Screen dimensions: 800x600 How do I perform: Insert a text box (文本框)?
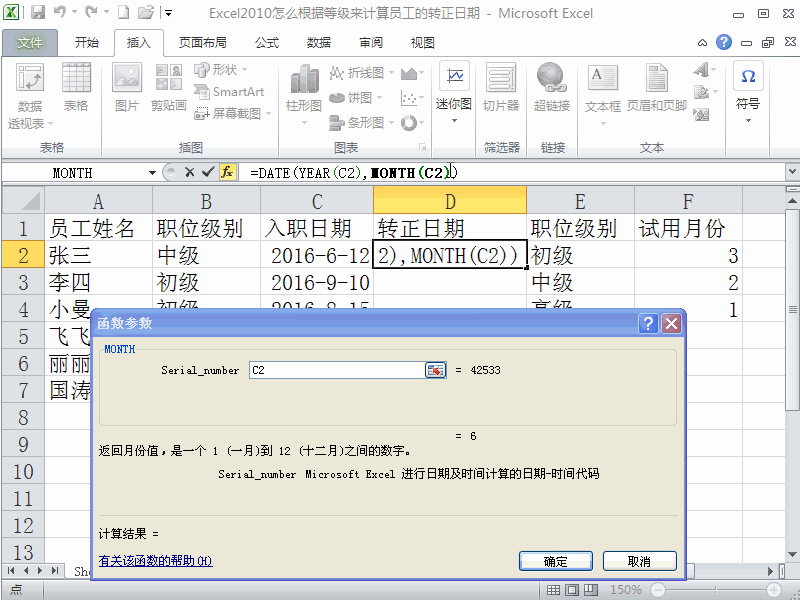(x=603, y=94)
